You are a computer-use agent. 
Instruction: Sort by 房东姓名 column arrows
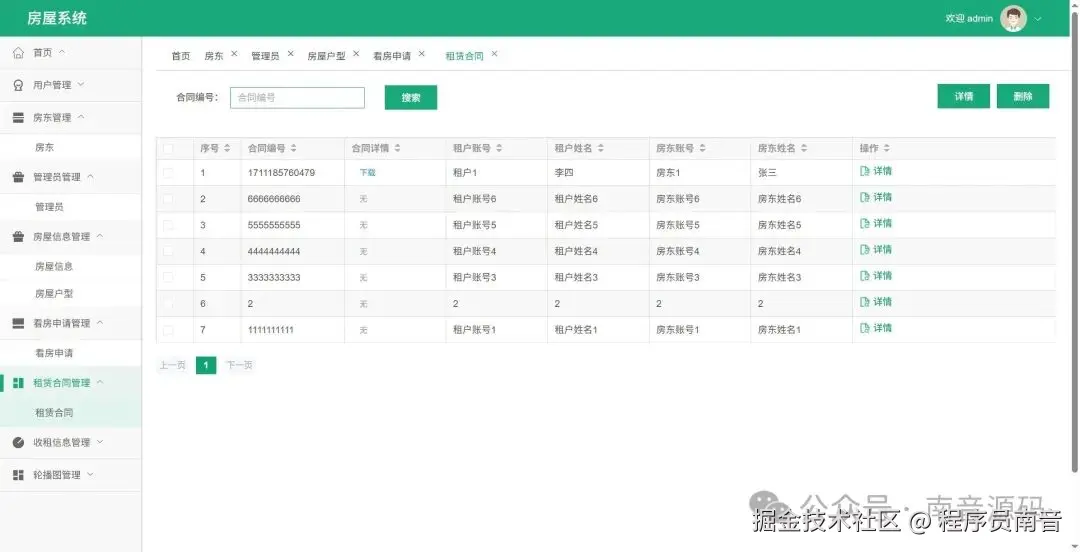coord(804,148)
